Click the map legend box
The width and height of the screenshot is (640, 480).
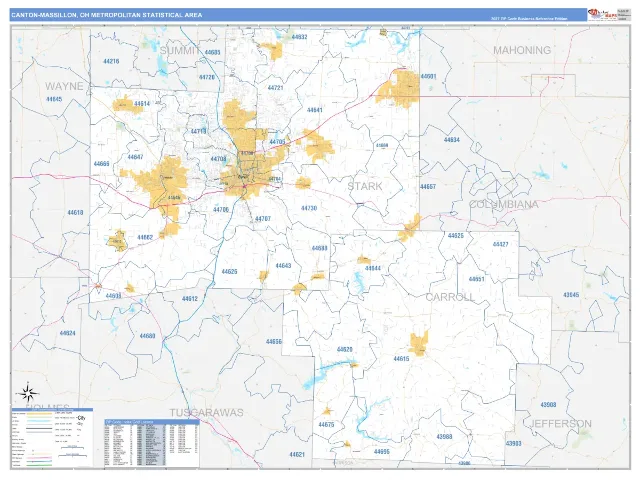52,437
